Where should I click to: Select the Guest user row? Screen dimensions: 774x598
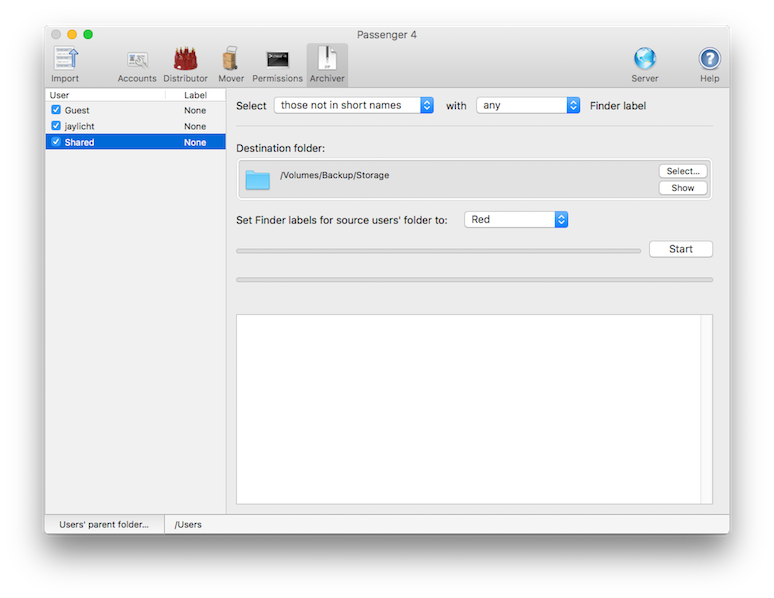pos(135,110)
